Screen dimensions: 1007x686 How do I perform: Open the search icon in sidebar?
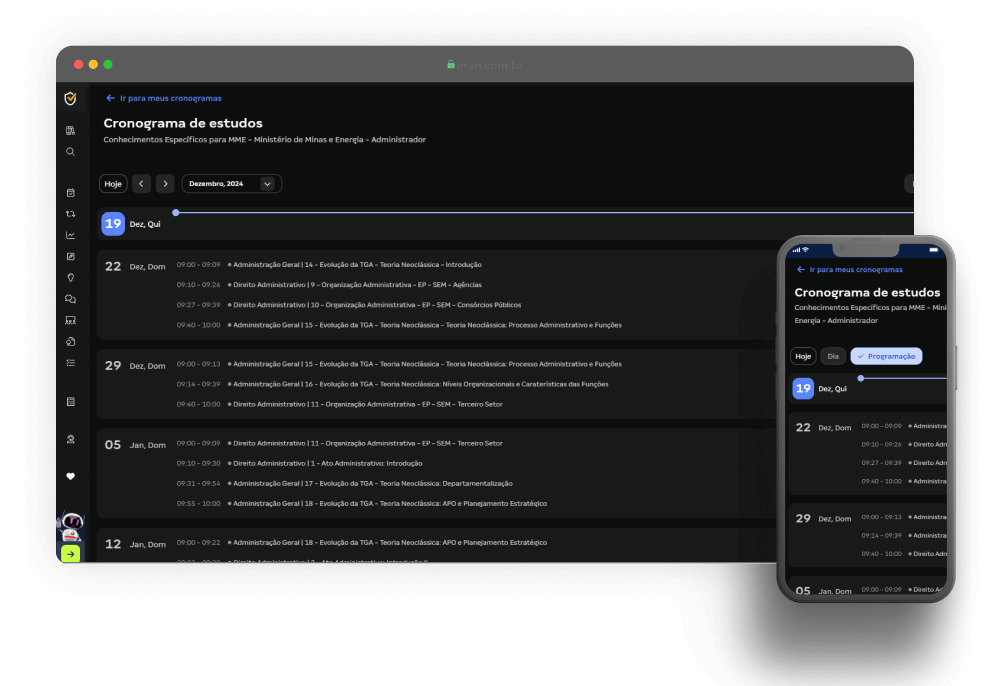click(x=70, y=152)
